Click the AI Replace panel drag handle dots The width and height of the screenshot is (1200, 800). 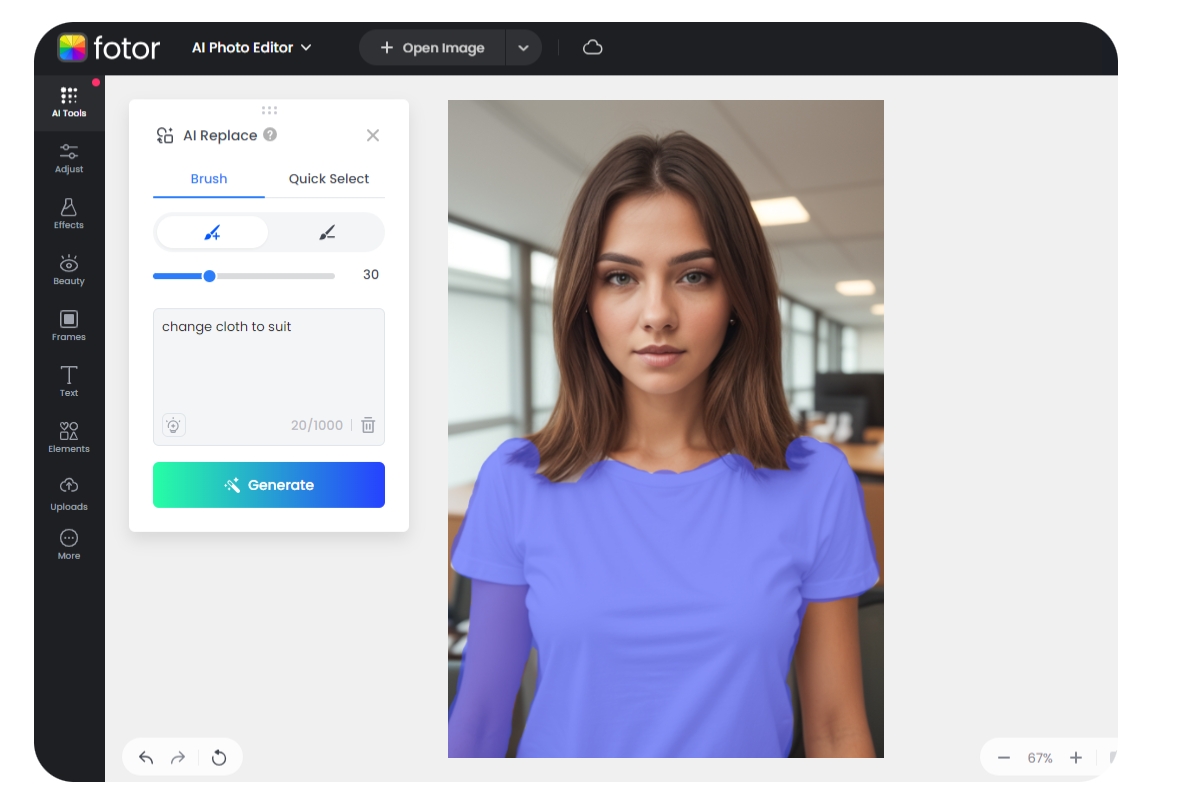point(269,110)
